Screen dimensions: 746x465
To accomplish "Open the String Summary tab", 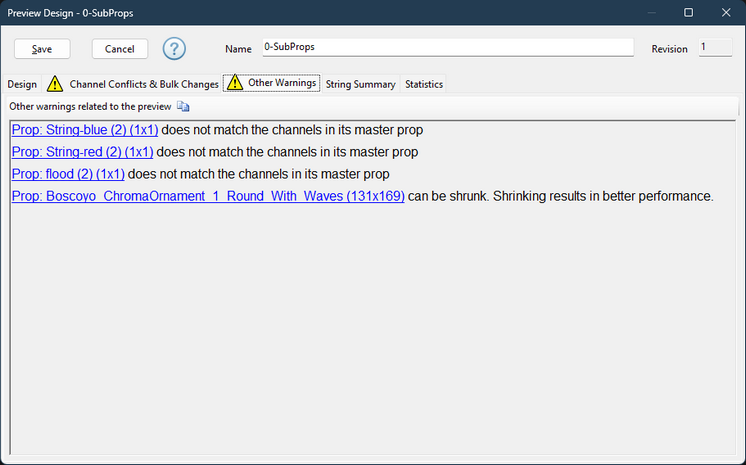I will (x=361, y=84).
